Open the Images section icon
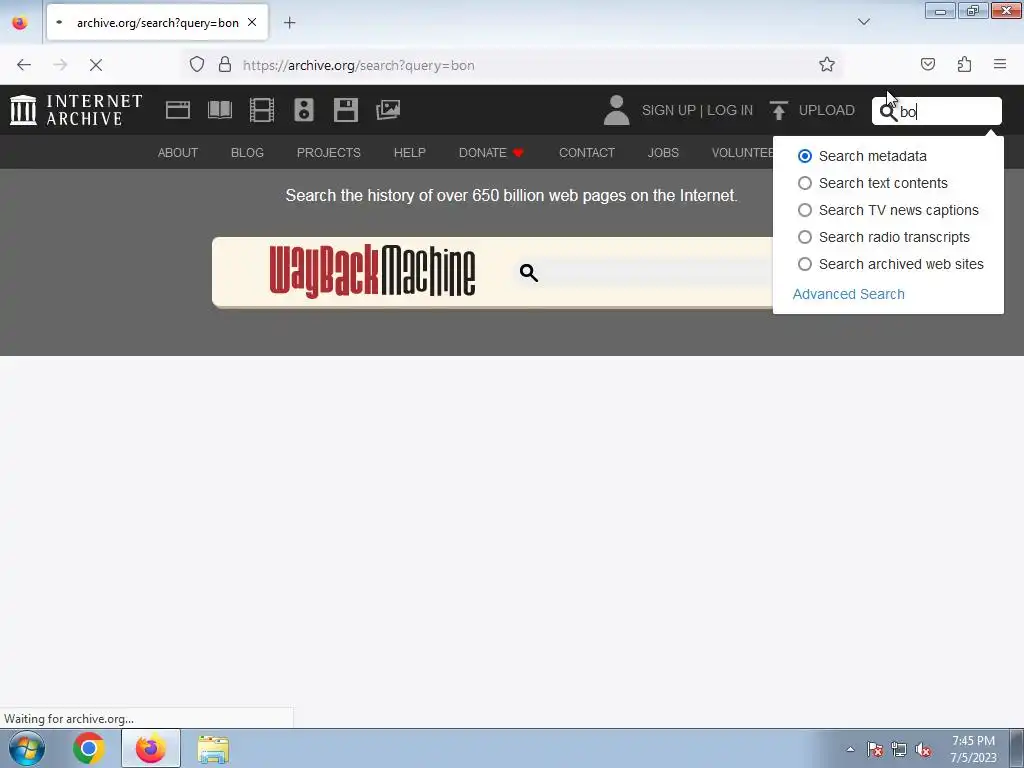The image size is (1024, 768). coord(388,110)
